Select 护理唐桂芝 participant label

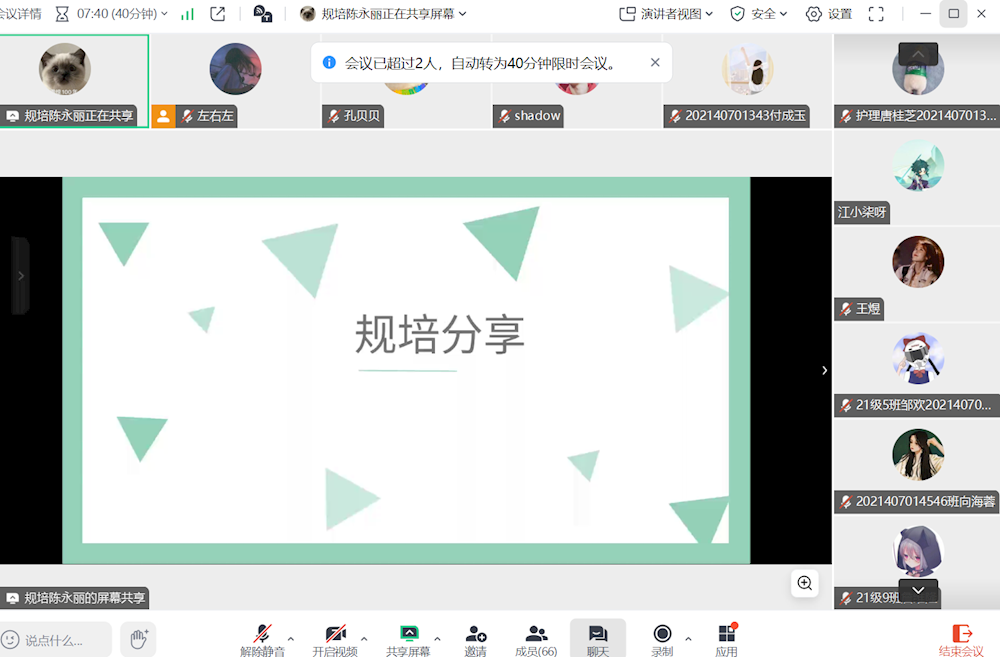[x=917, y=116]
